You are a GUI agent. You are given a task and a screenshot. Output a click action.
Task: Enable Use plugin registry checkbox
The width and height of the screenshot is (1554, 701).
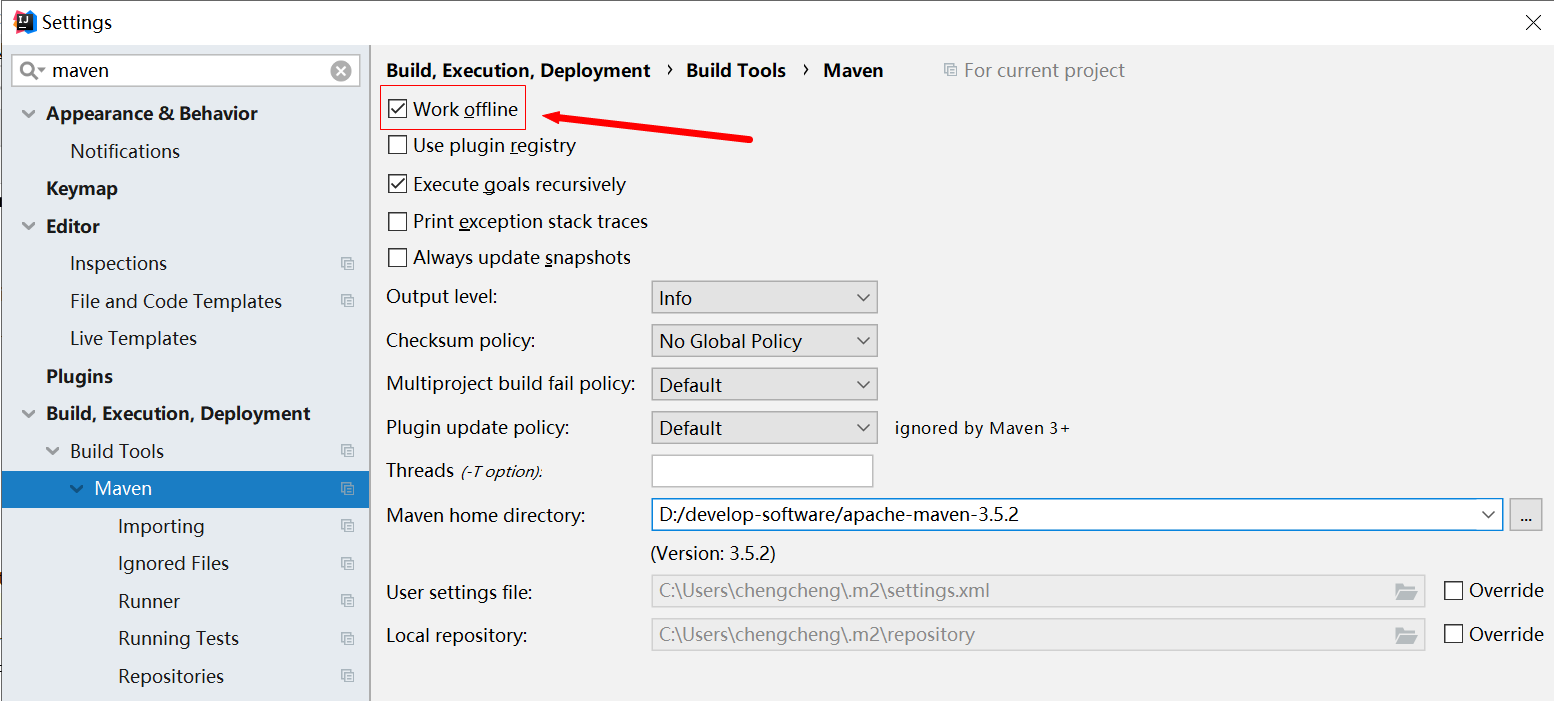click(398, 146)
